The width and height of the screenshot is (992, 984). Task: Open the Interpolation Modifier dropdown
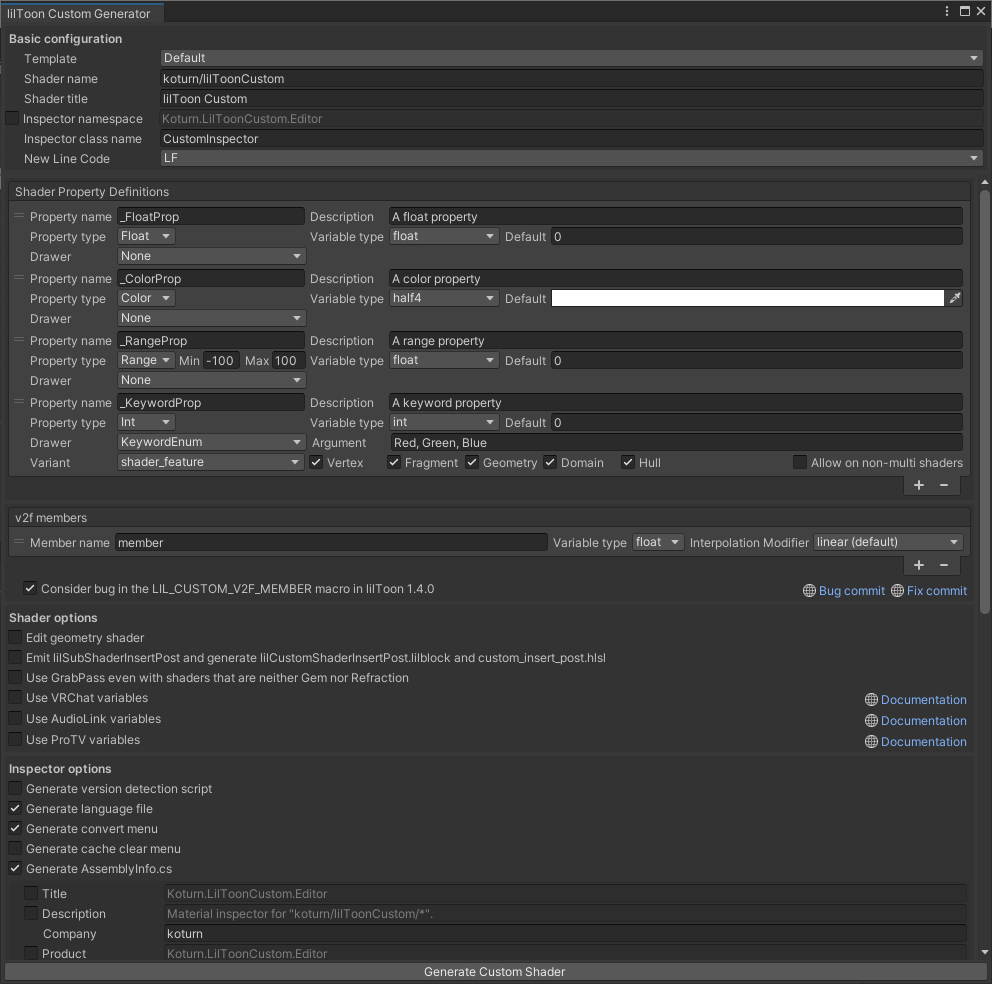(888, 542)
